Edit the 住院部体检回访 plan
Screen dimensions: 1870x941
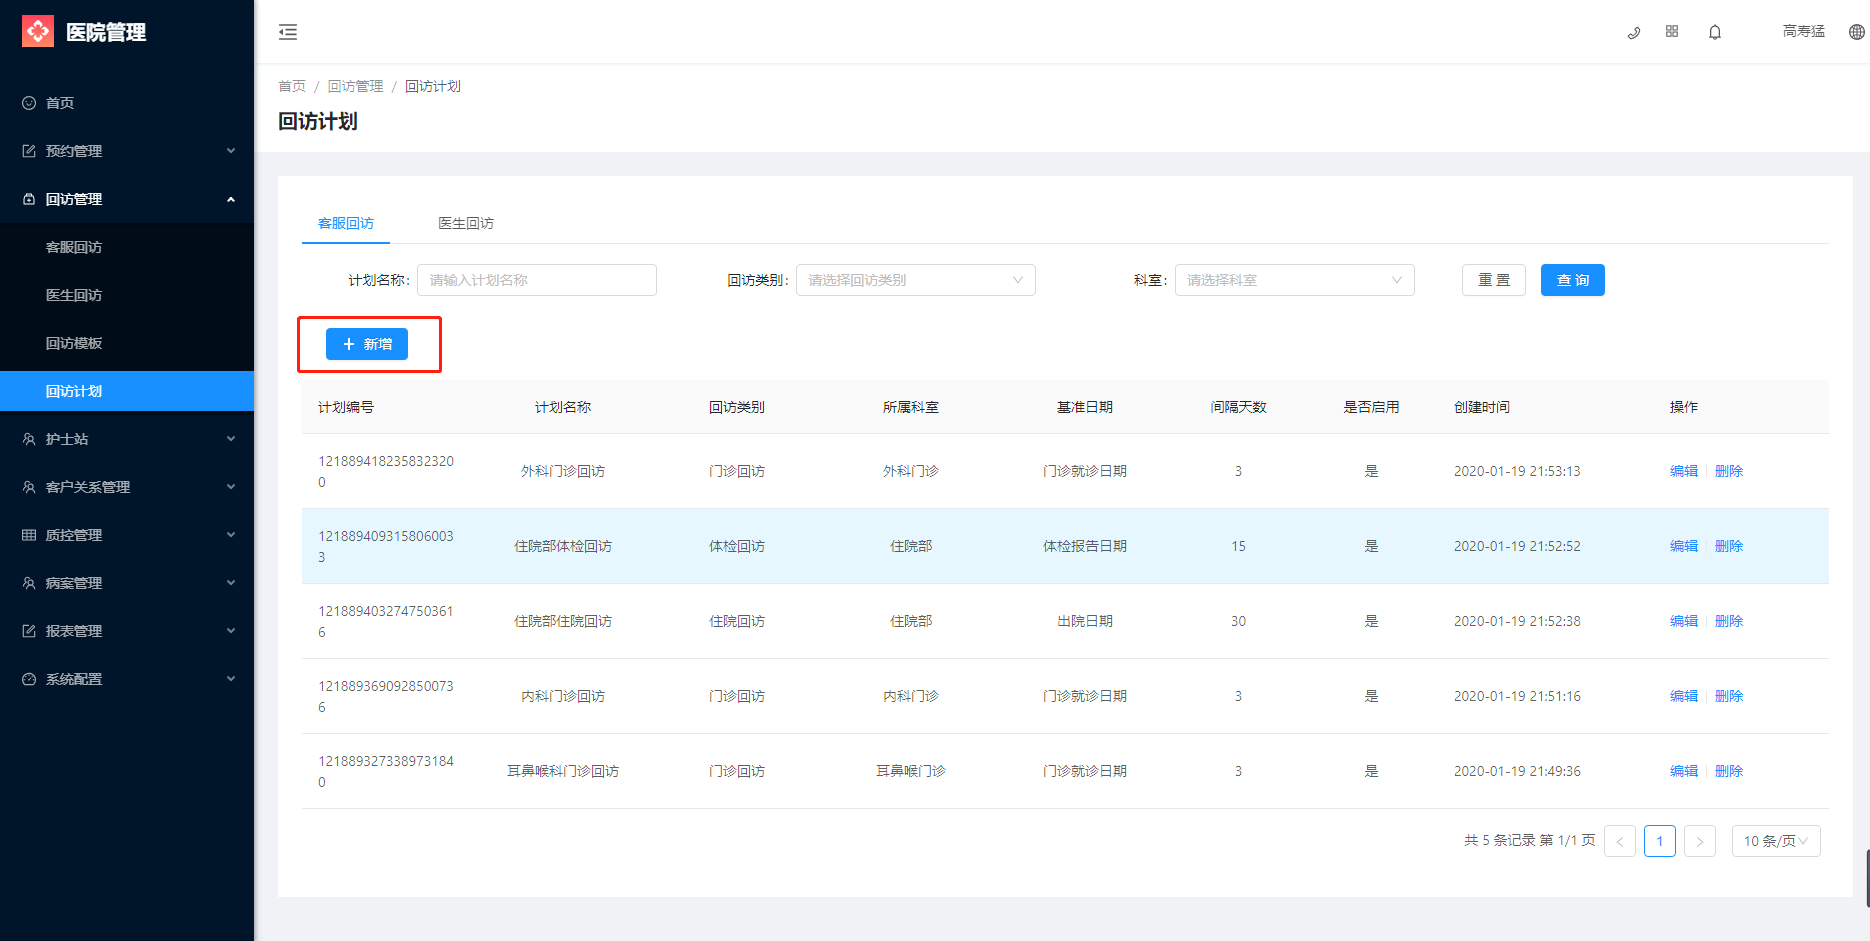click(1684, 546)
